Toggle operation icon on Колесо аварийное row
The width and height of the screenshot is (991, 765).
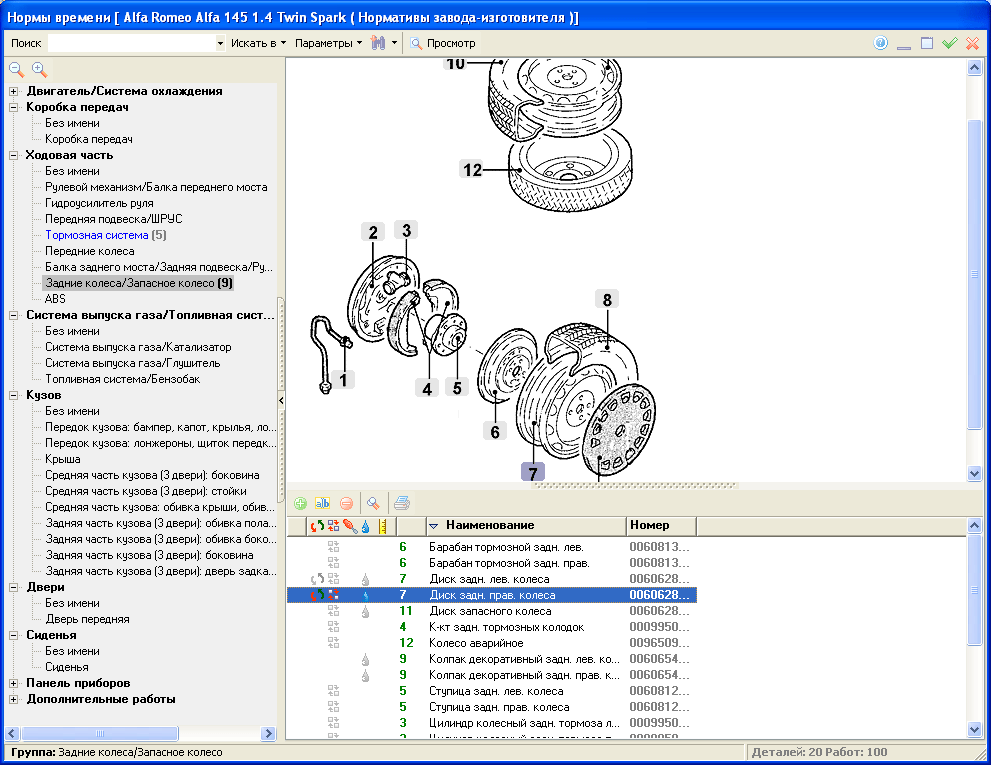(334, 643)
